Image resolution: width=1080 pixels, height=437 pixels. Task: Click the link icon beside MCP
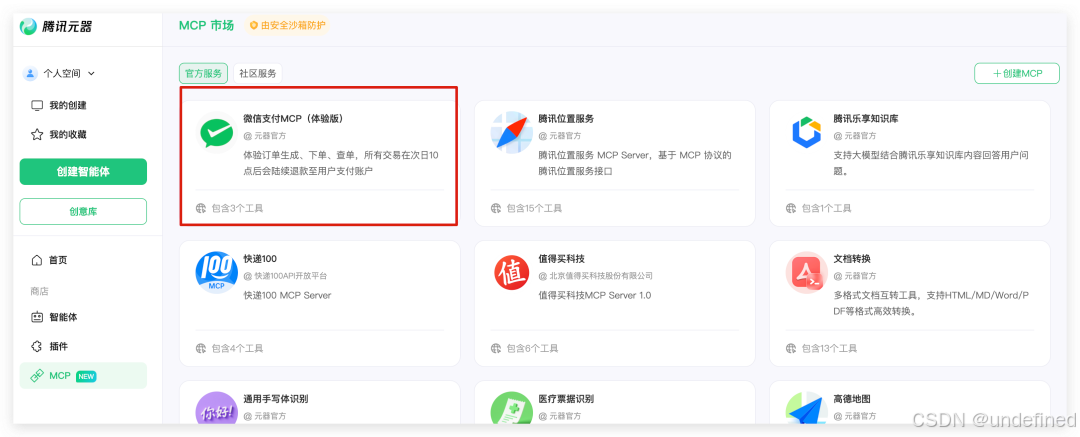click(37, 376)
